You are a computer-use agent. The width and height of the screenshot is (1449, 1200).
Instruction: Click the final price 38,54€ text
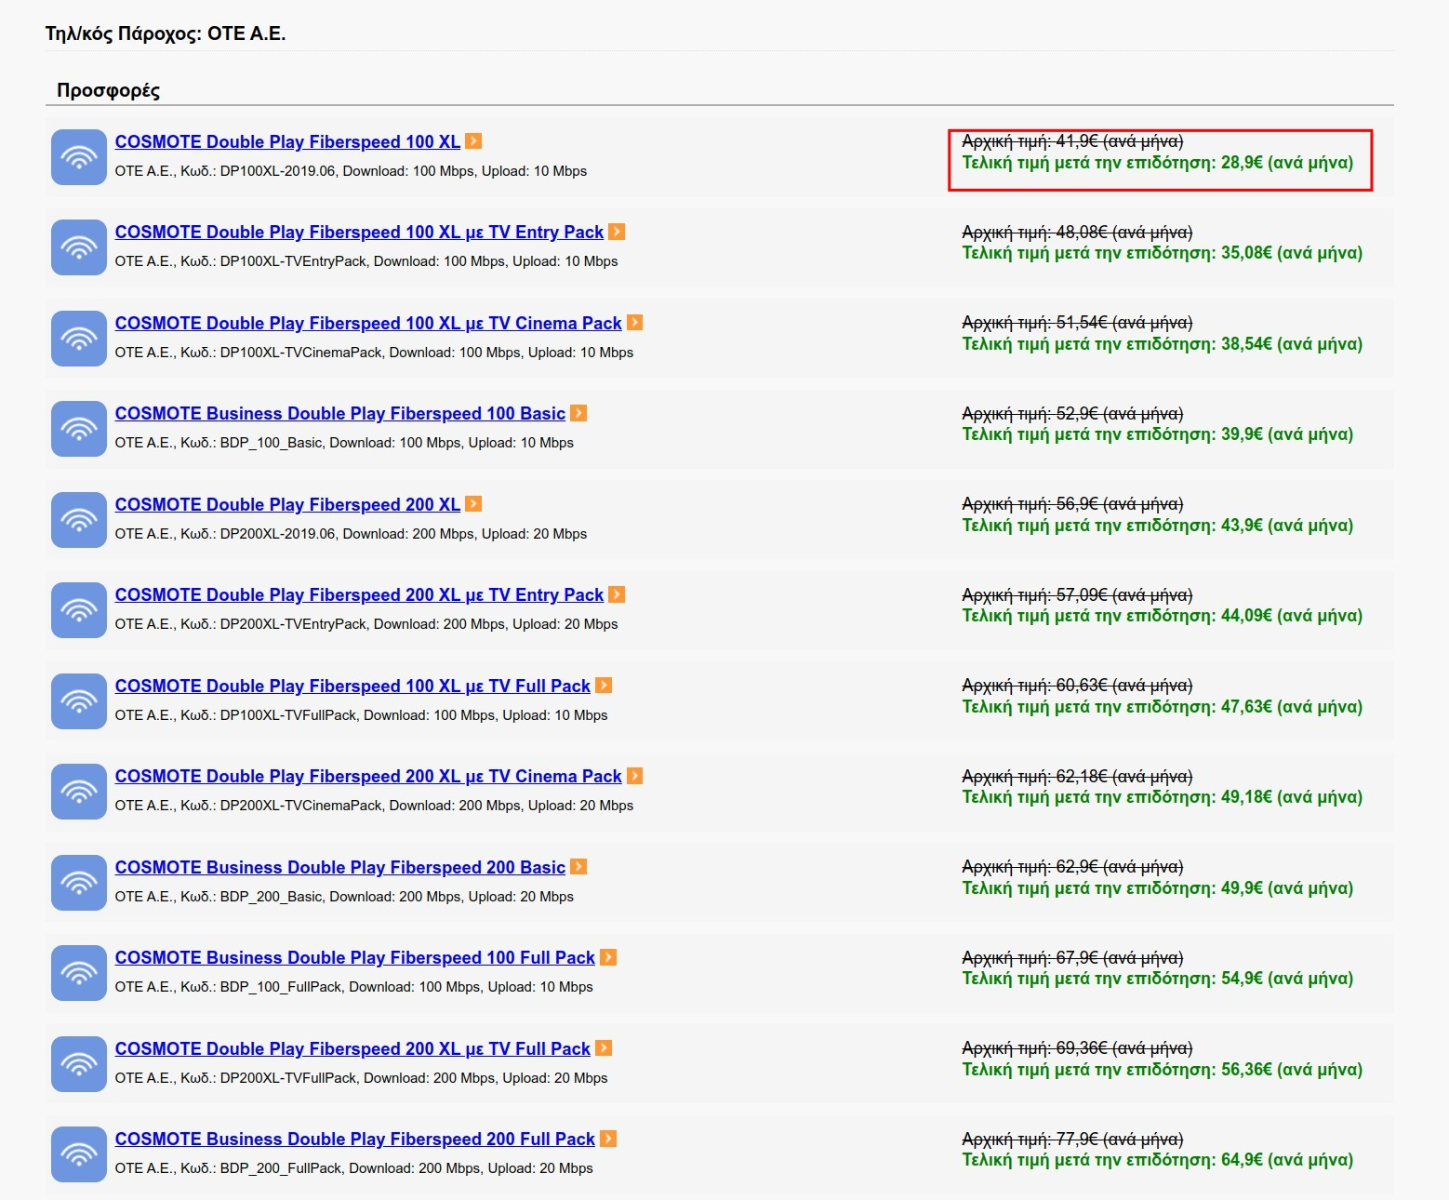(x=1162, y=344)
